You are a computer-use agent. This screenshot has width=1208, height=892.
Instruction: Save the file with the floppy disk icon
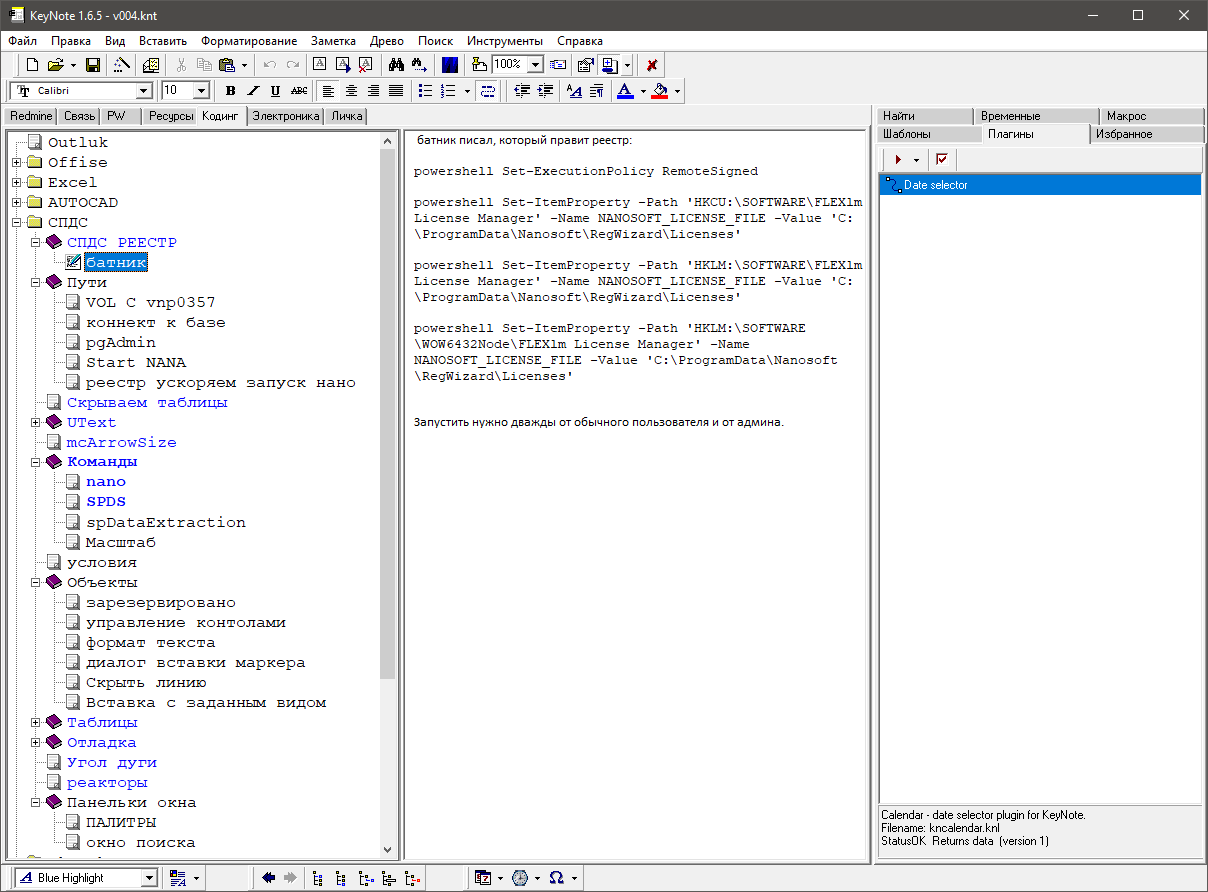[93, 65]
